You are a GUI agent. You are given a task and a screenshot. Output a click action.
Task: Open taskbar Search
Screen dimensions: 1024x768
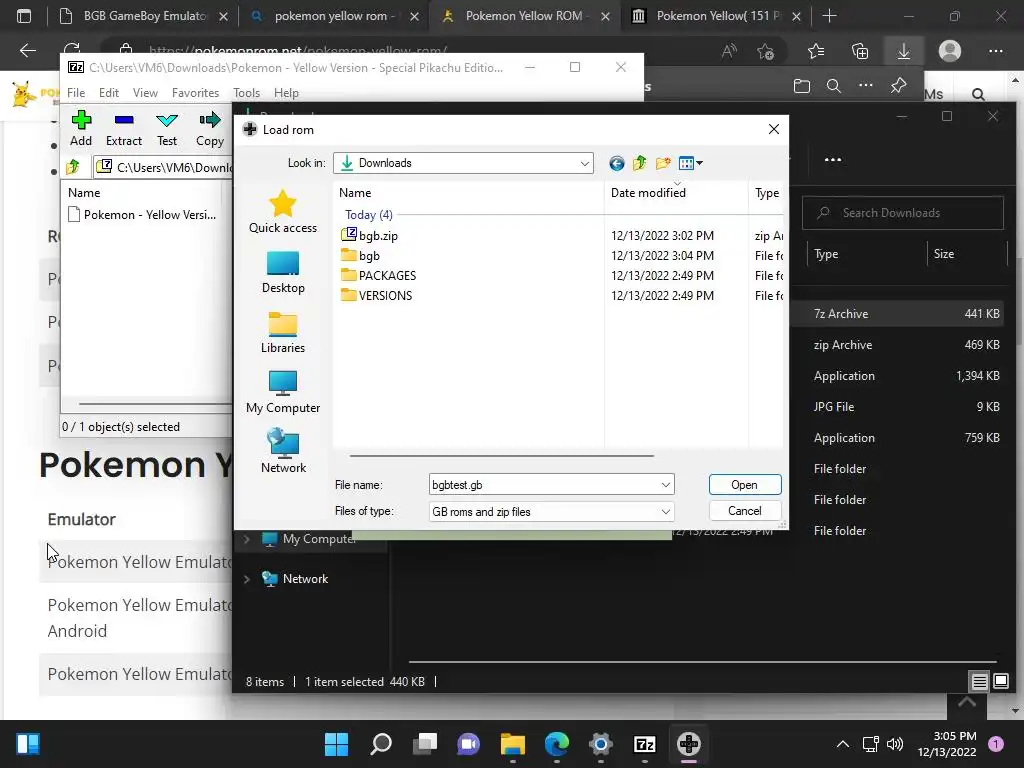coord(381,744)
